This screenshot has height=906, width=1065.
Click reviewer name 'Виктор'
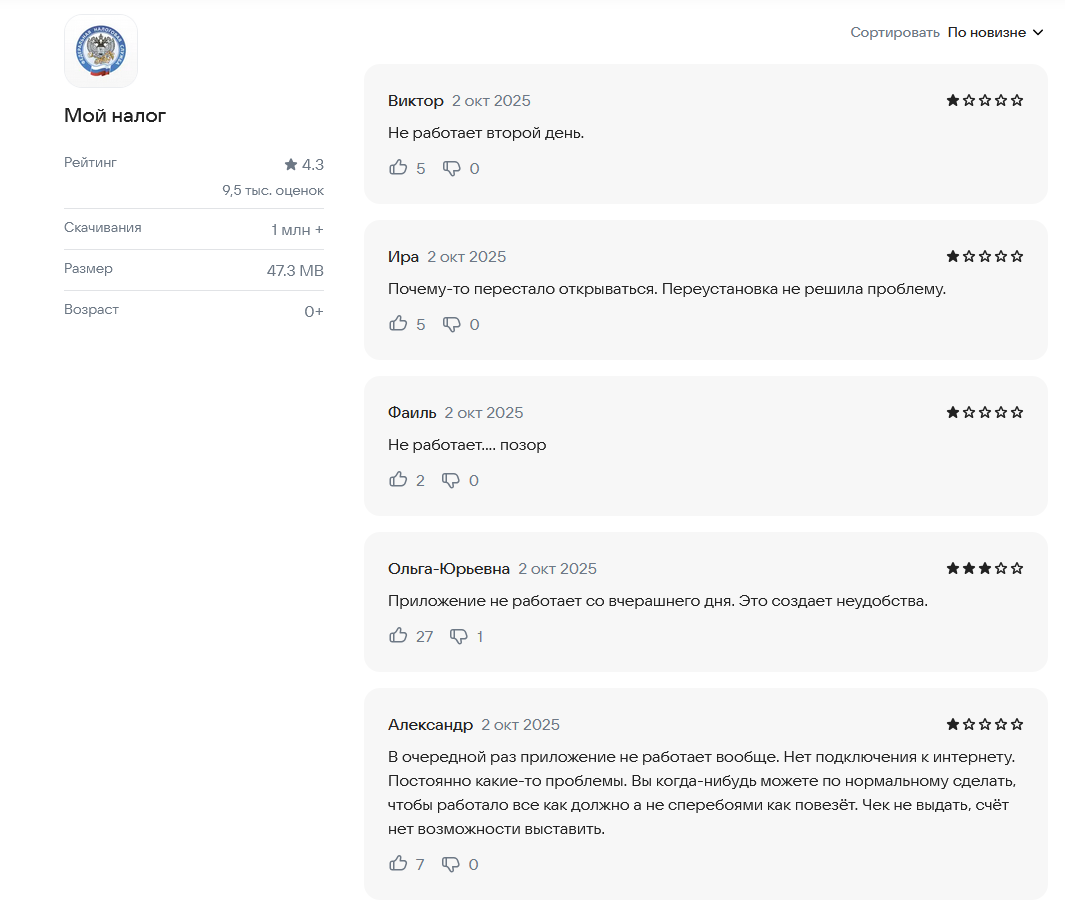[415, 101]
